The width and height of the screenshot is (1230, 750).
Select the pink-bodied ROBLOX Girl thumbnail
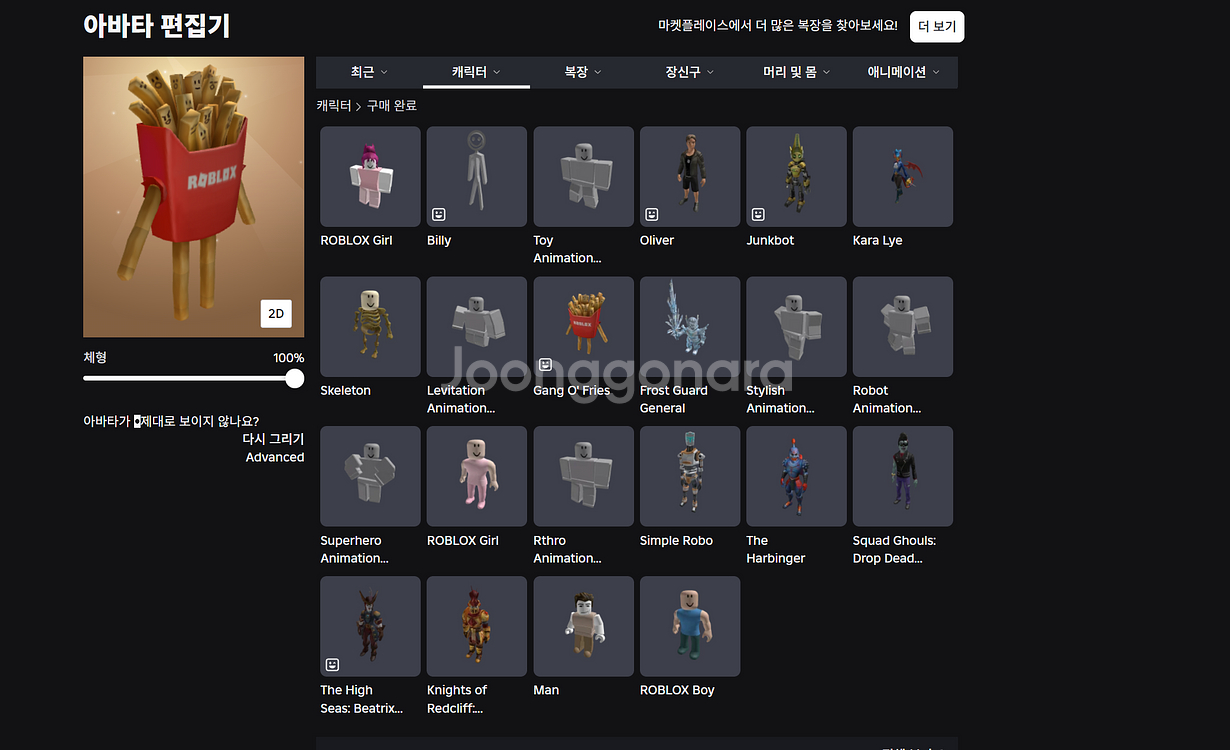(477, 476)
